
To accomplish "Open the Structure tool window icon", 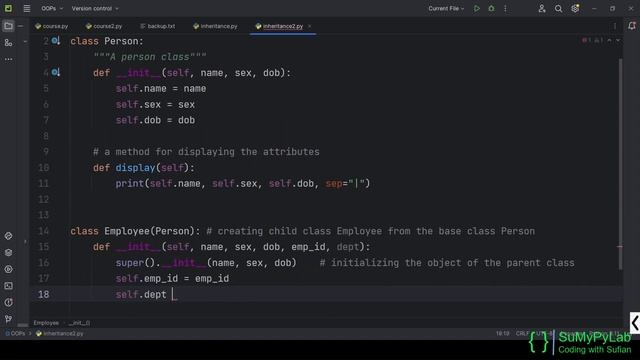I will coord(8,42).
